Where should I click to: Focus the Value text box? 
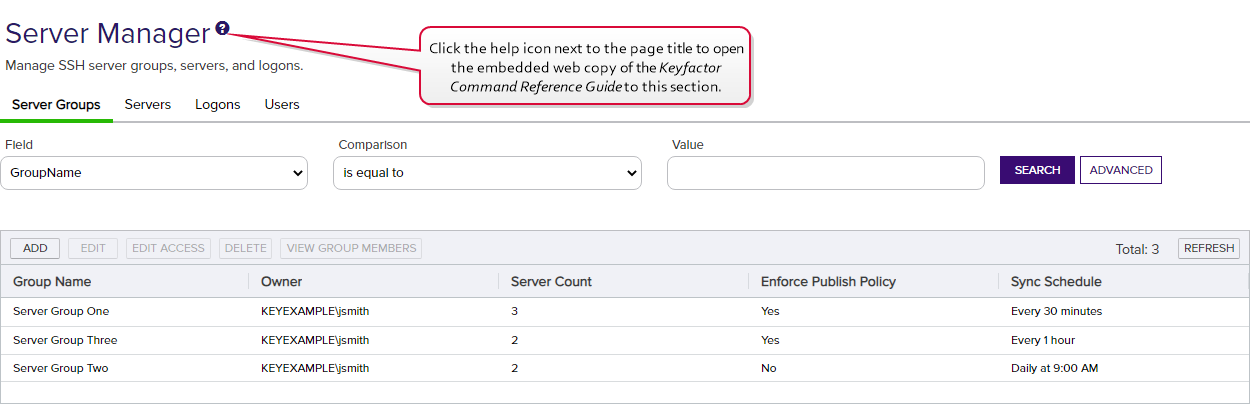coord(826,173)
